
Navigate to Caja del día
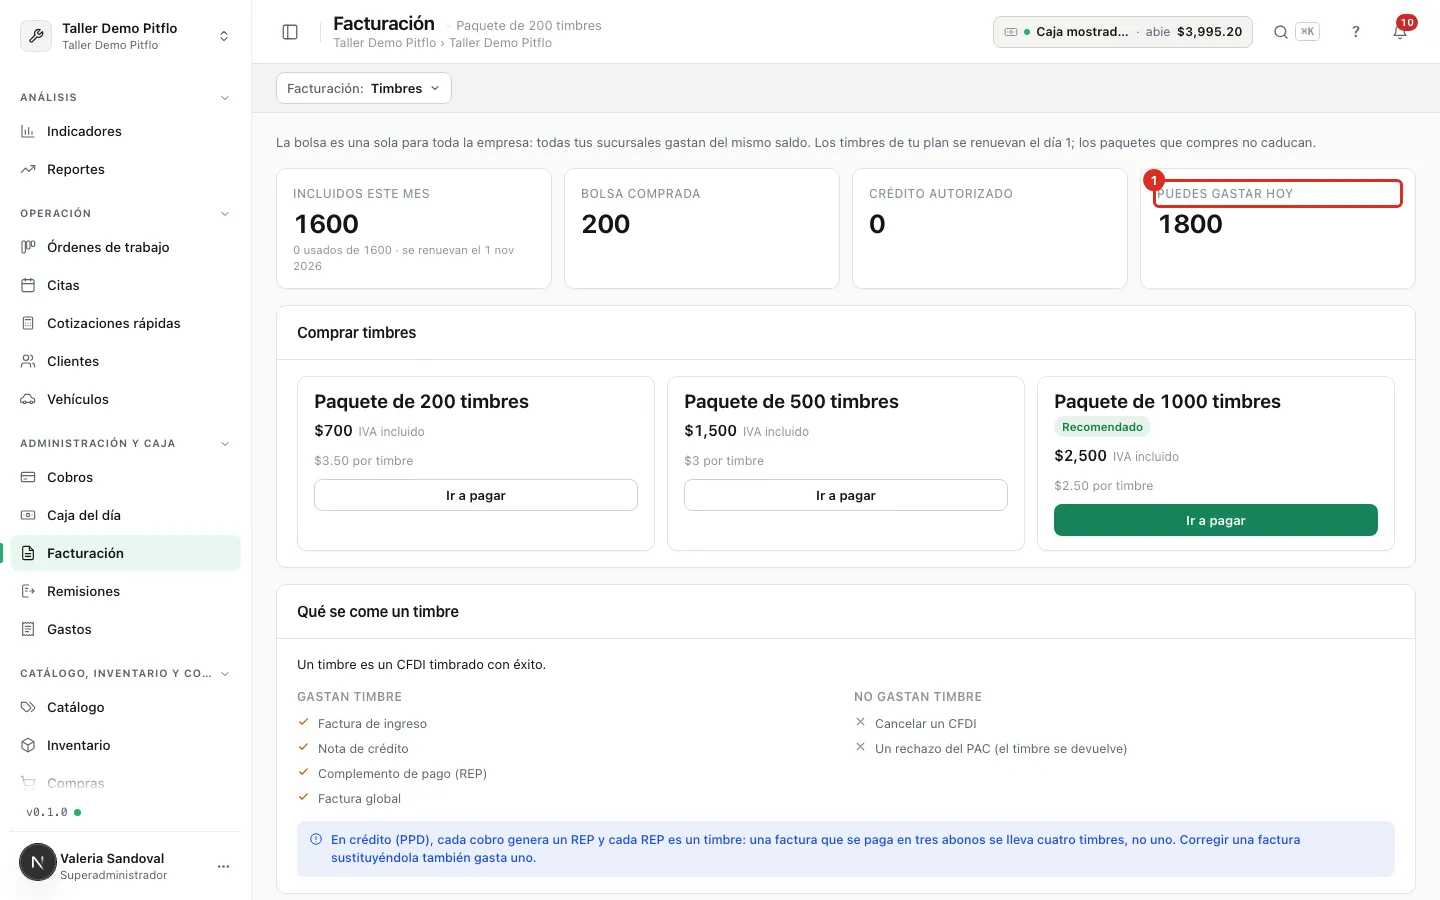point(126,515)
